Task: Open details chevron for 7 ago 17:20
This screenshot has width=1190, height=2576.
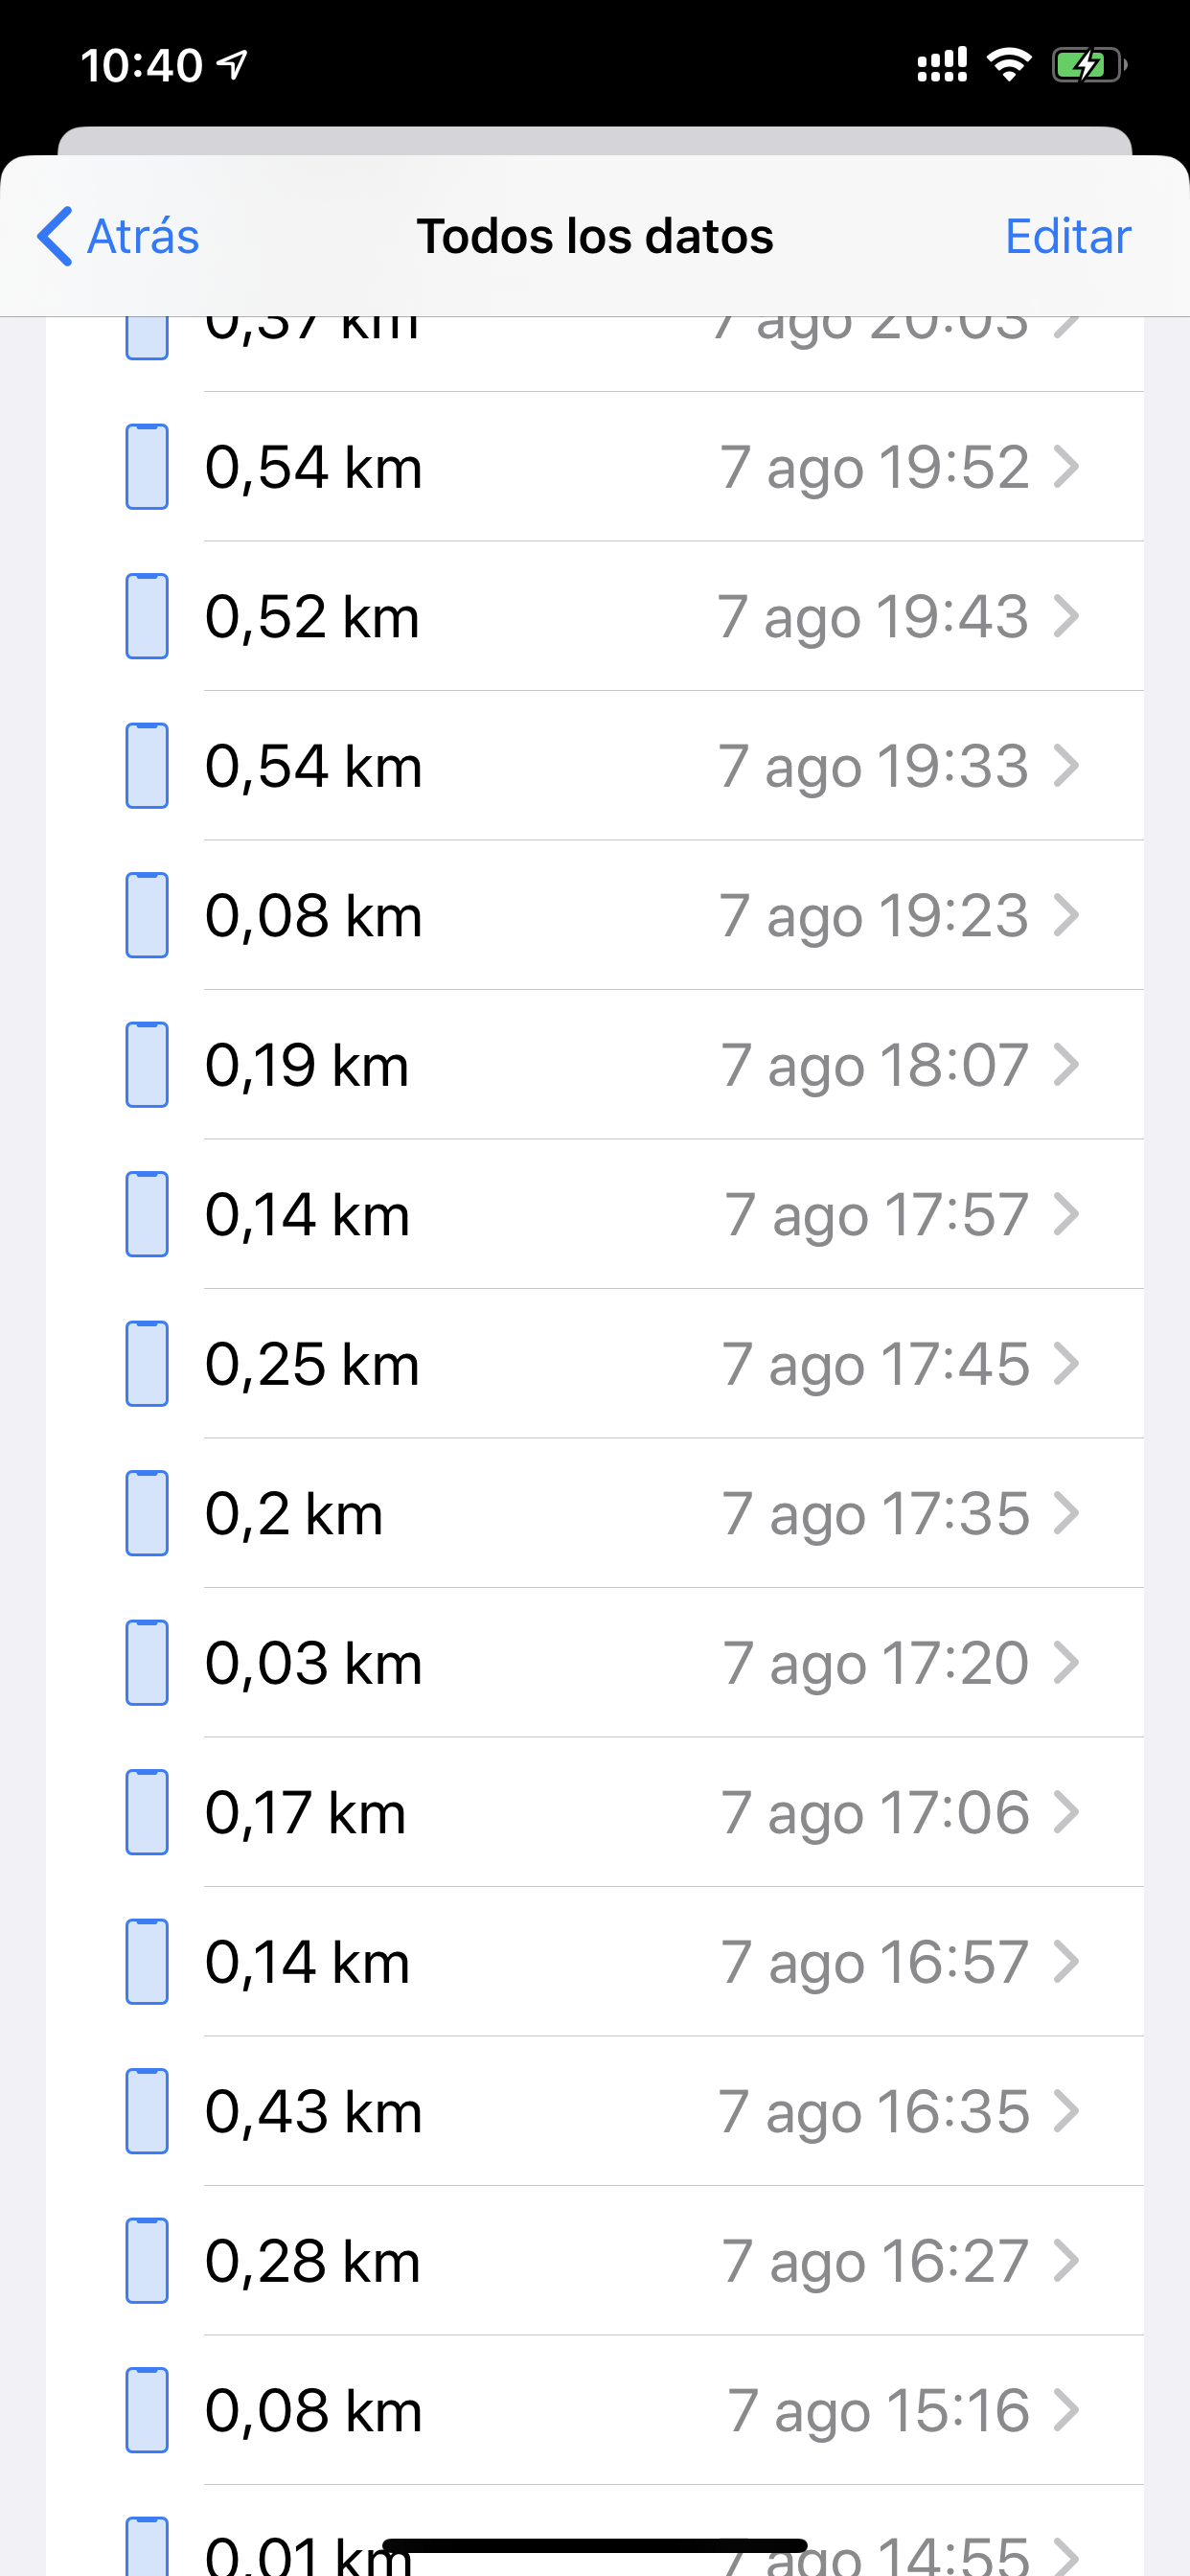Action: (1067, 1663)
